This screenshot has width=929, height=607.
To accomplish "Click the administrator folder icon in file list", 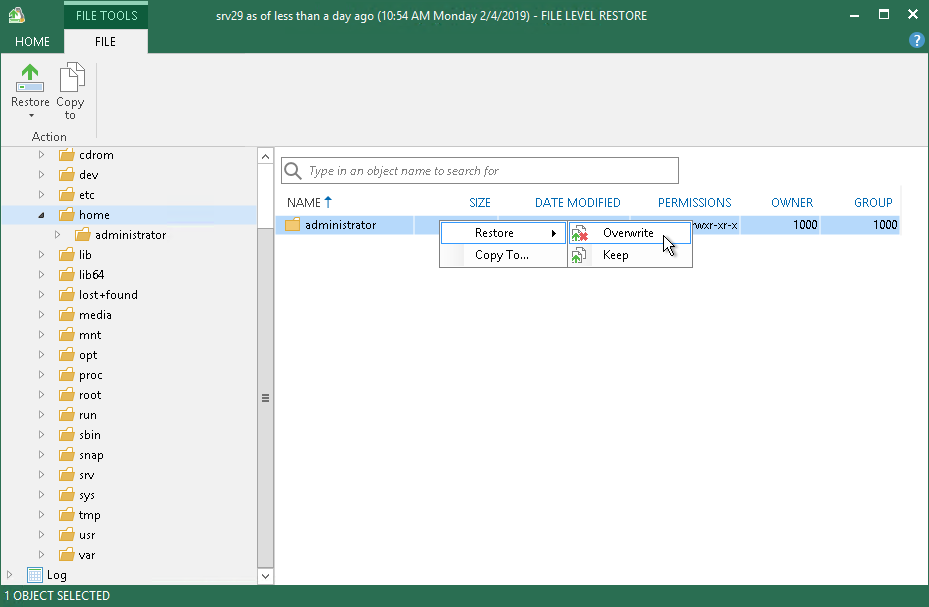I will point(293,225).
